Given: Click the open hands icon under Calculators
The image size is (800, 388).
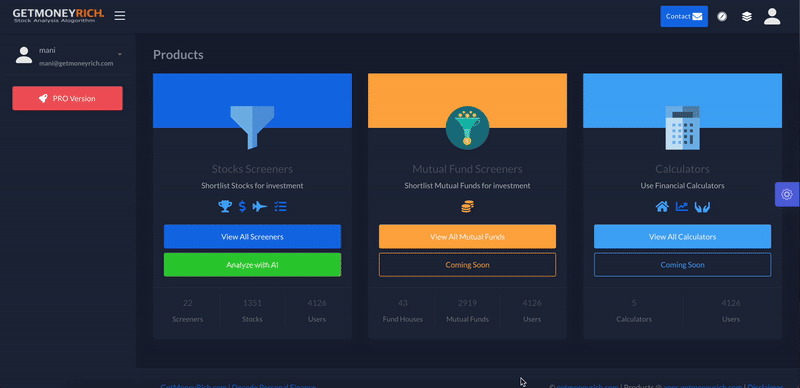Looking at the screenshot, I should (x=703, y=207).
